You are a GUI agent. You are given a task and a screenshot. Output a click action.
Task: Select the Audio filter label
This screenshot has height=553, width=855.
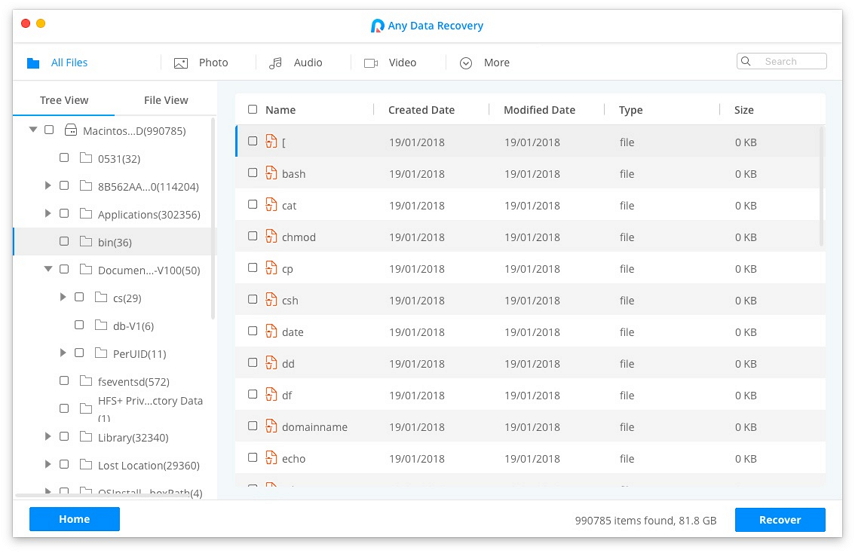[x=308, y=63]
